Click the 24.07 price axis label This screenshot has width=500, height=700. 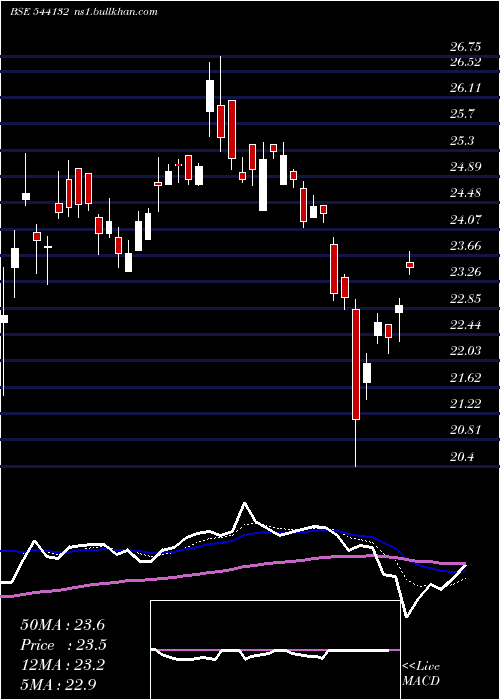pos(465,220)
